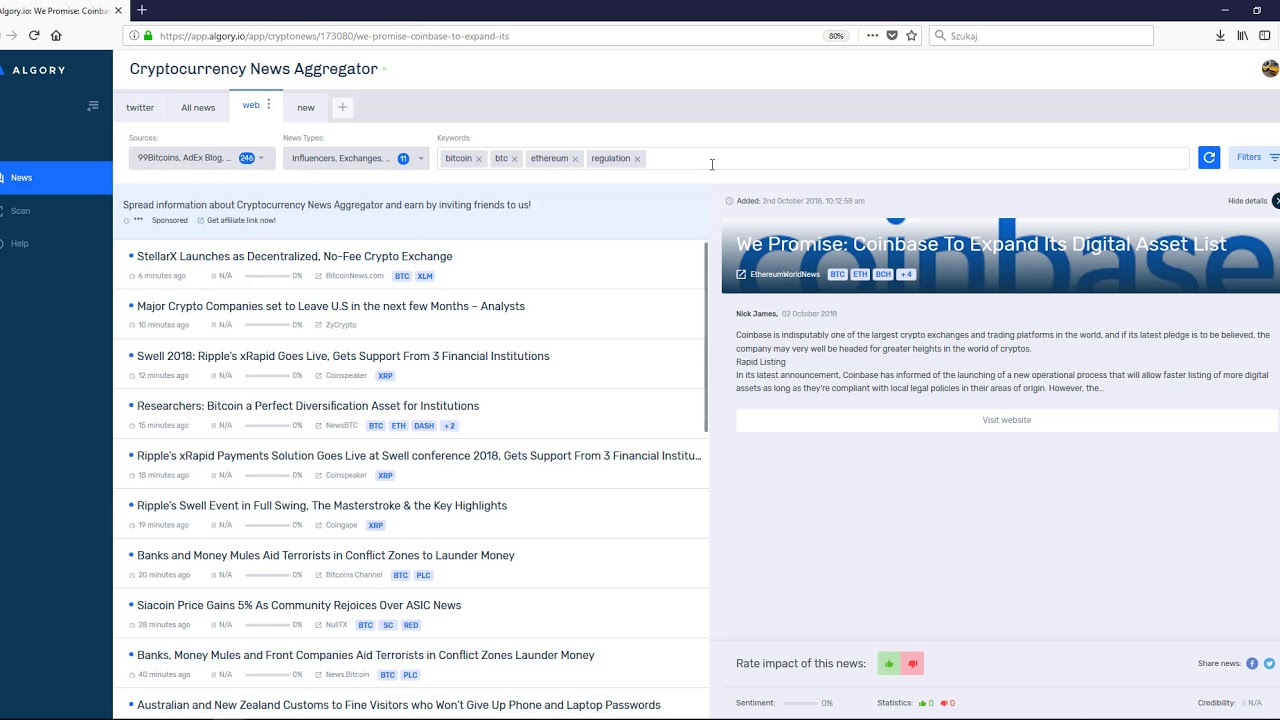Switch to the new tab
Screen dimensions: 1280x720
click(306, 107)
